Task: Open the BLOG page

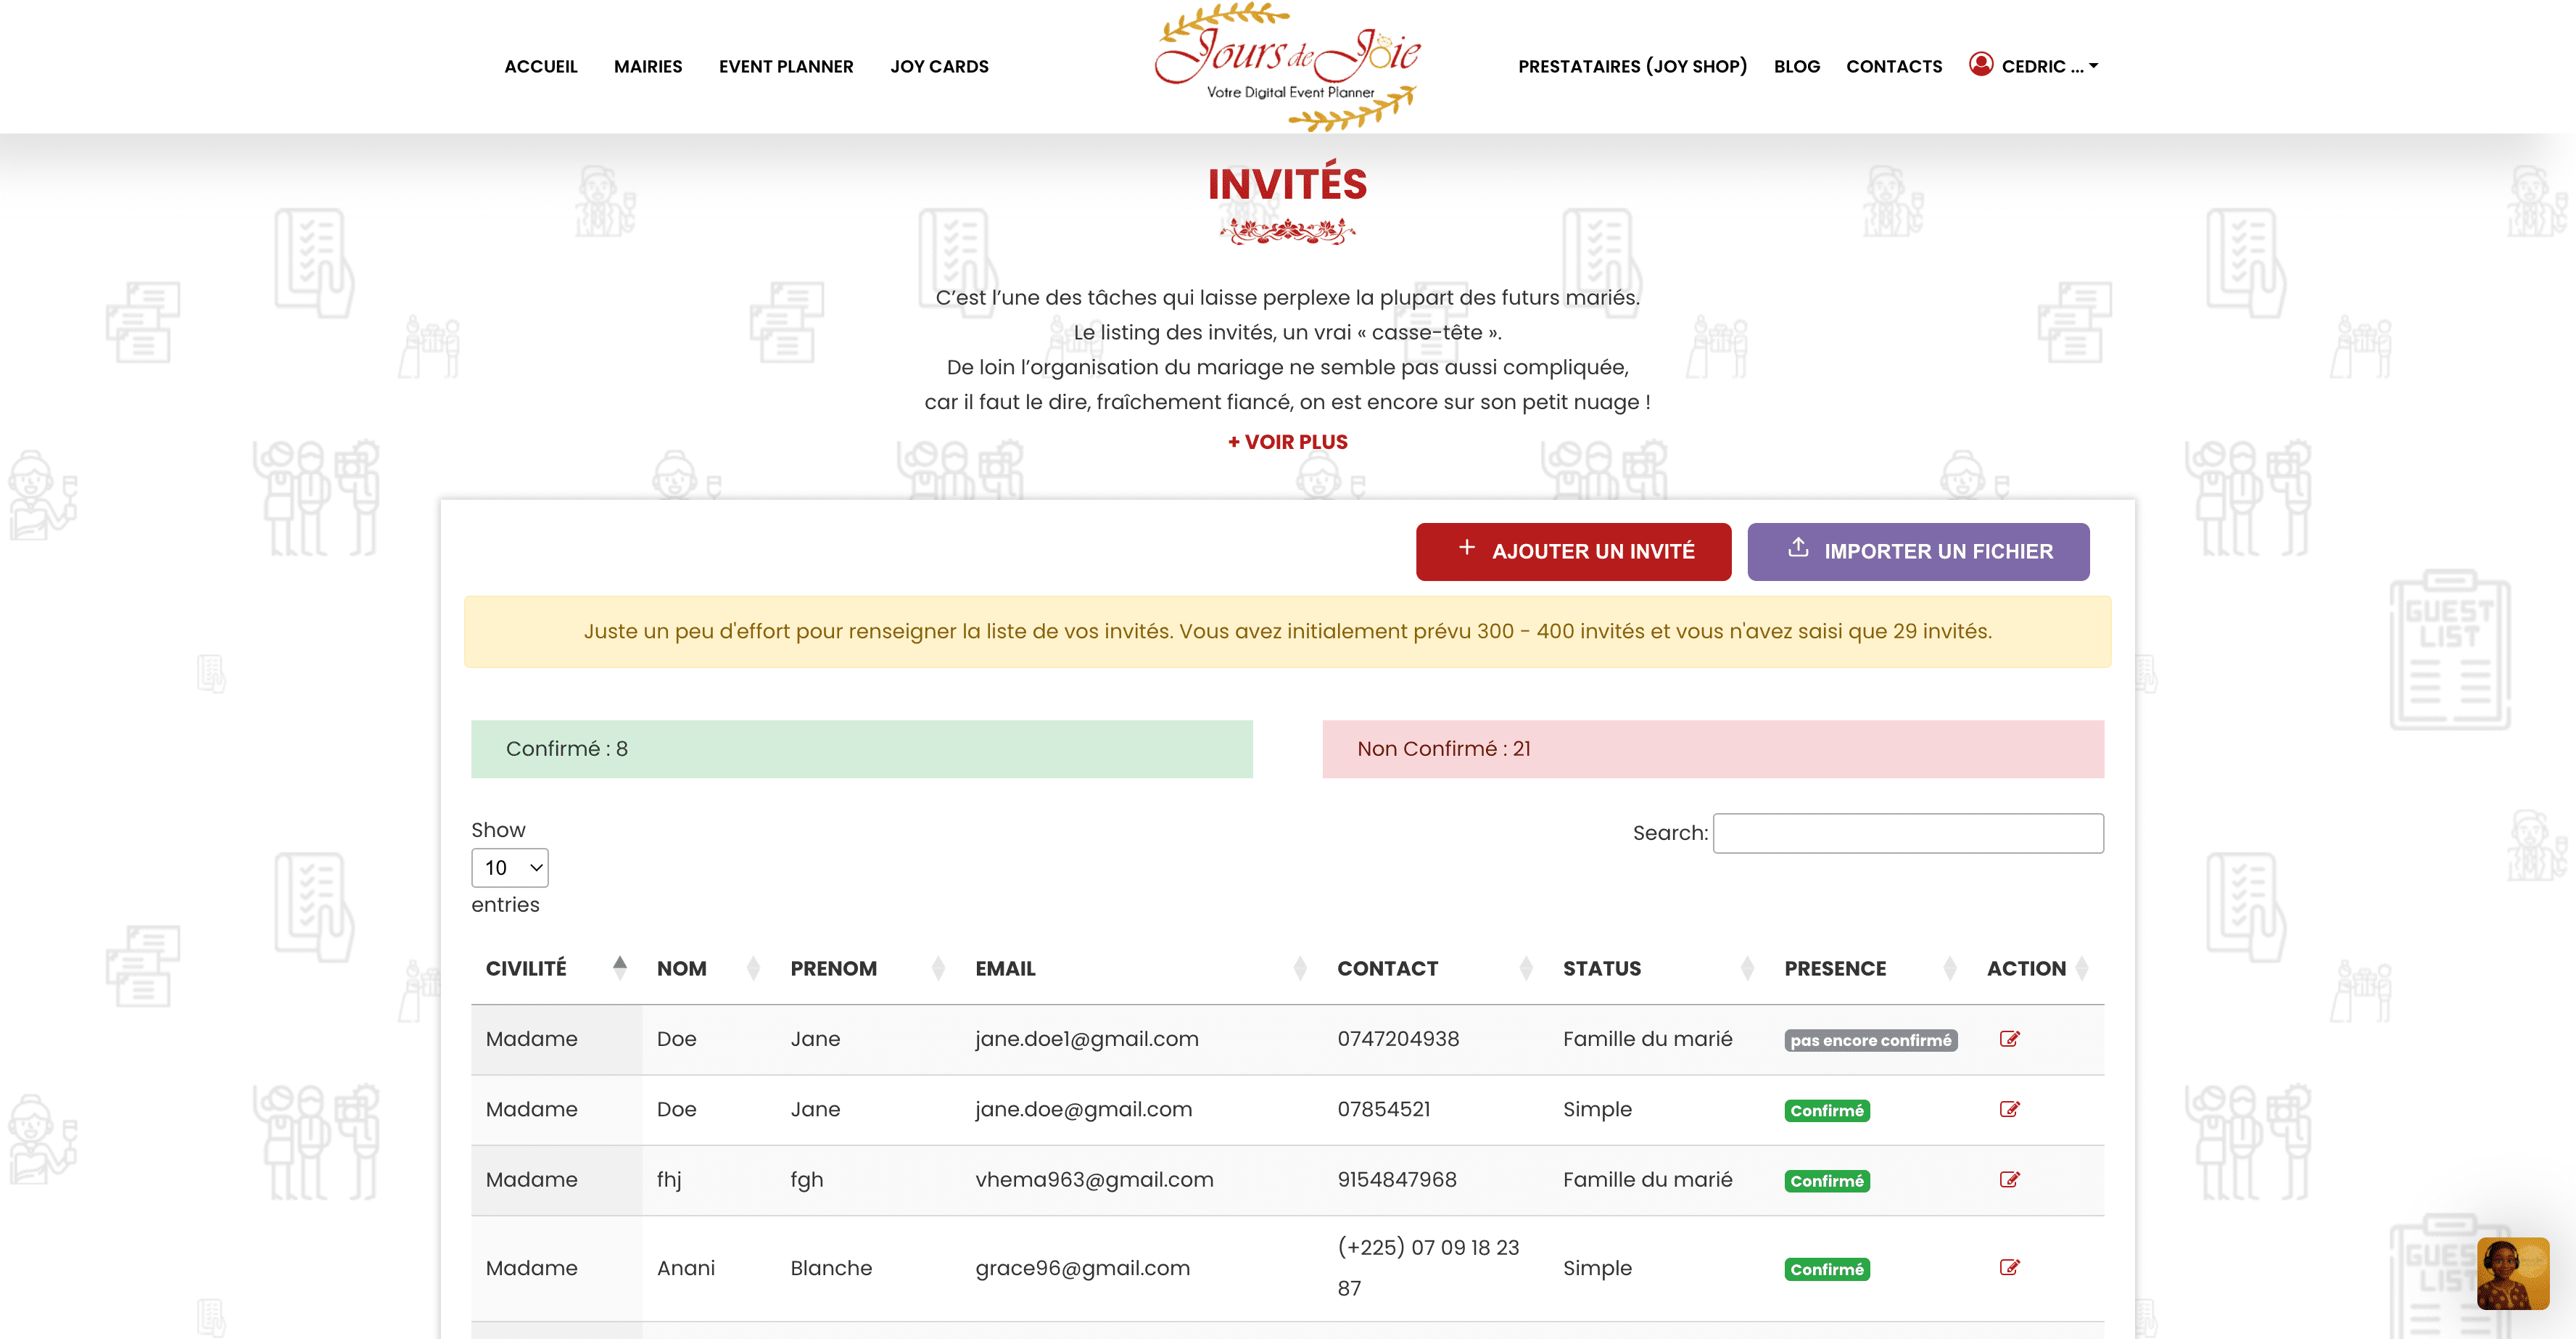Action: click(x=1796, y=66)
